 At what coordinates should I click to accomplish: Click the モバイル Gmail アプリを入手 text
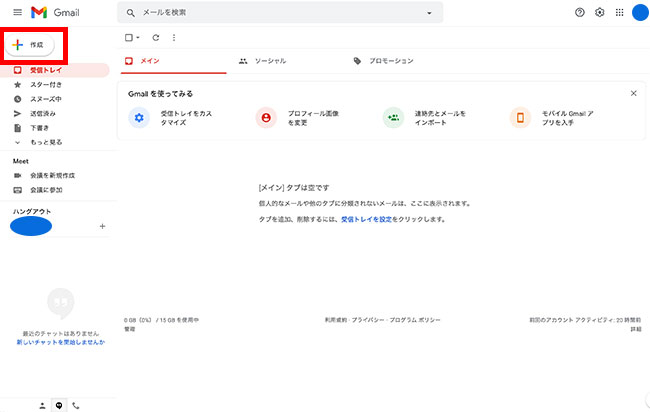click(568, 118)
